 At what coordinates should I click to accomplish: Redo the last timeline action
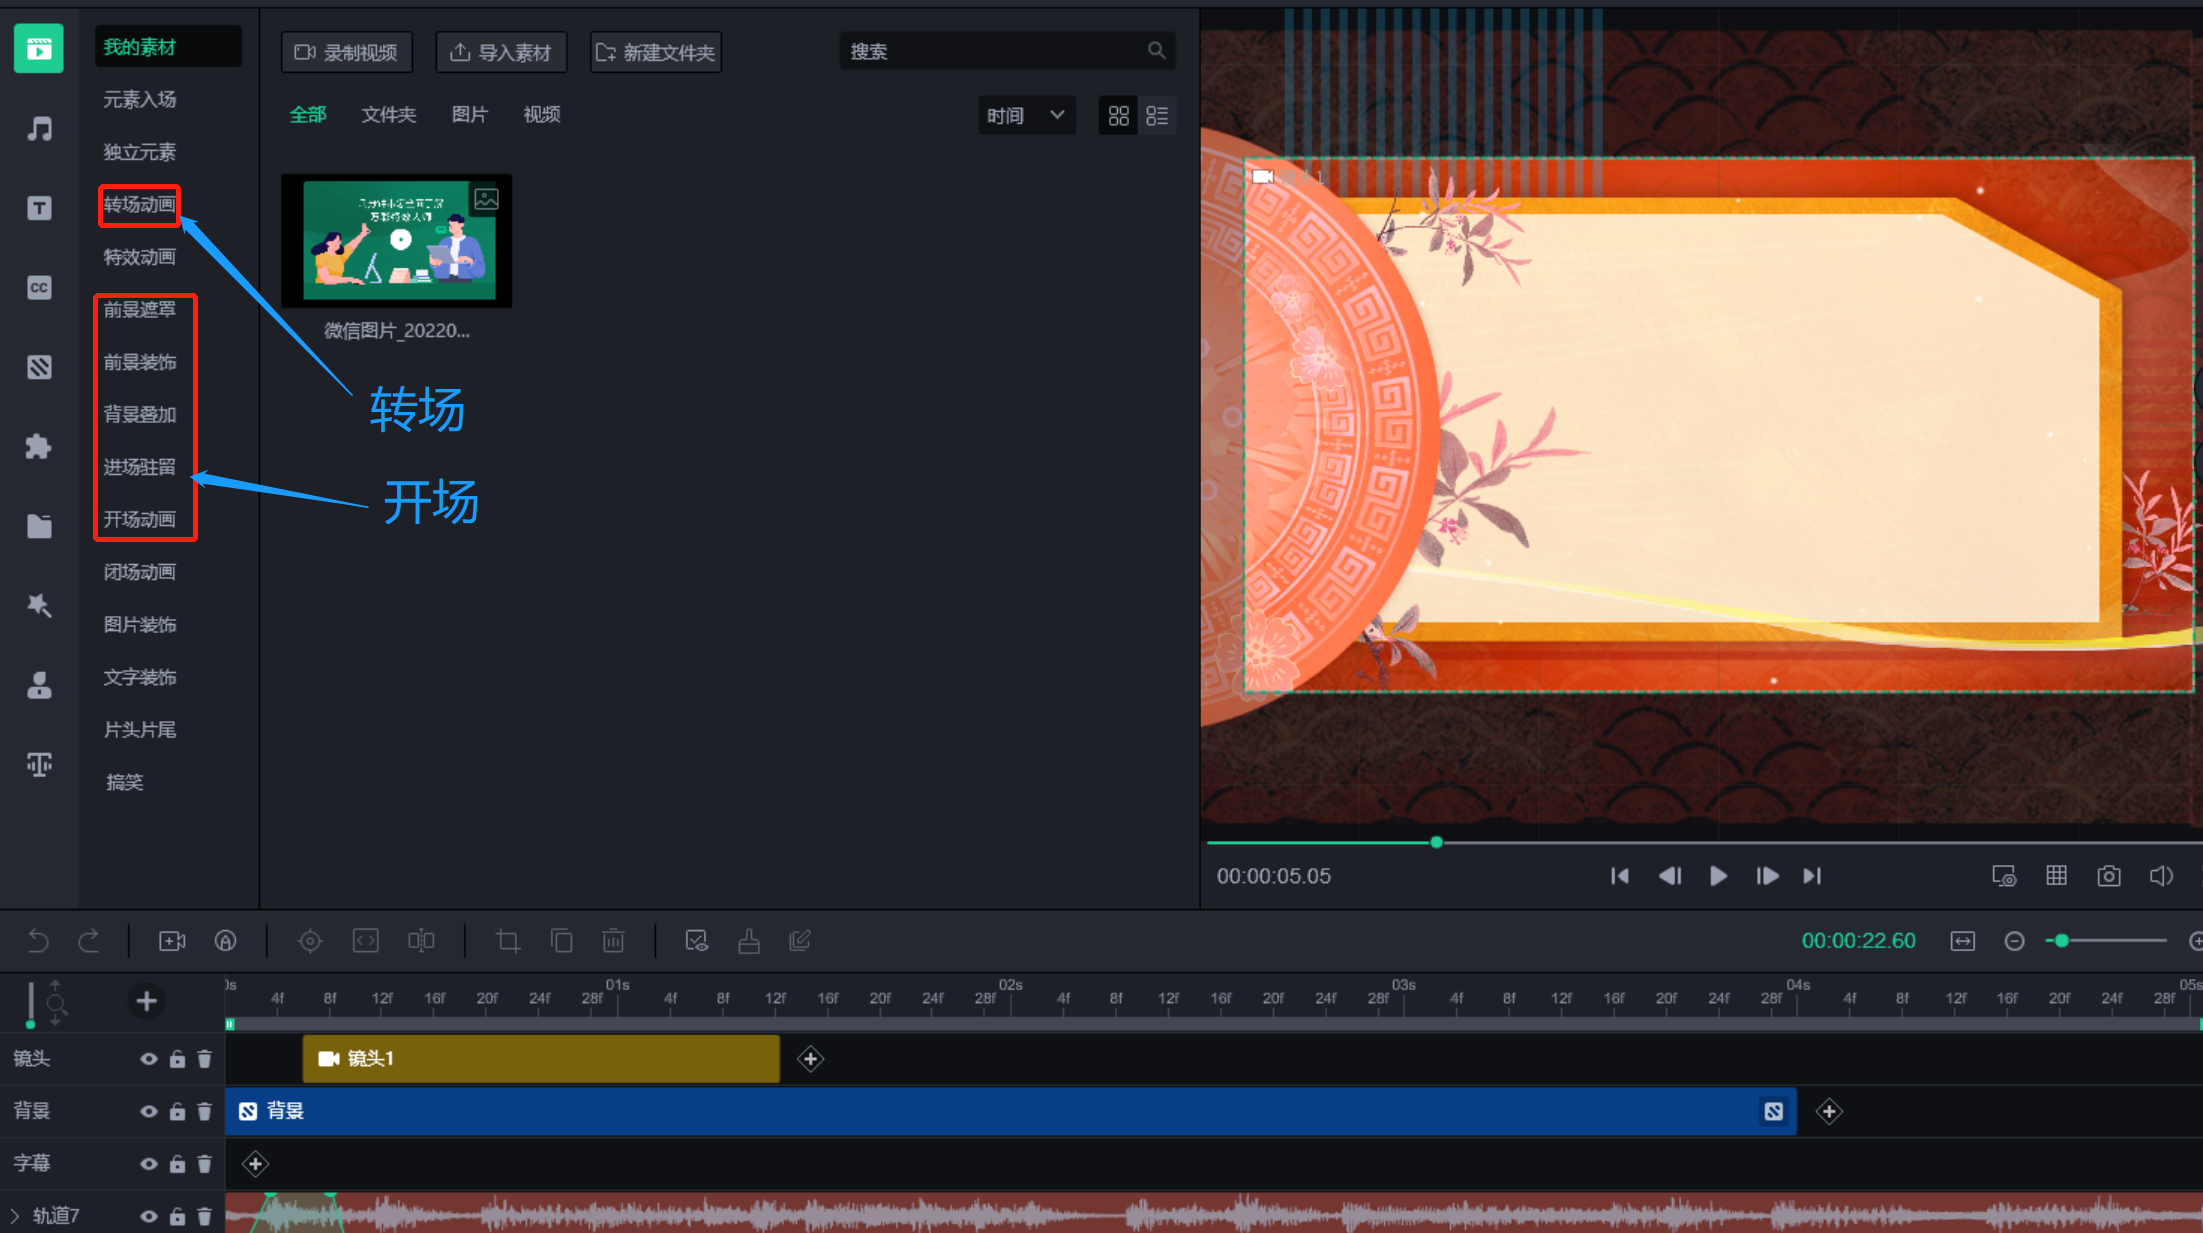pos(89,941)
